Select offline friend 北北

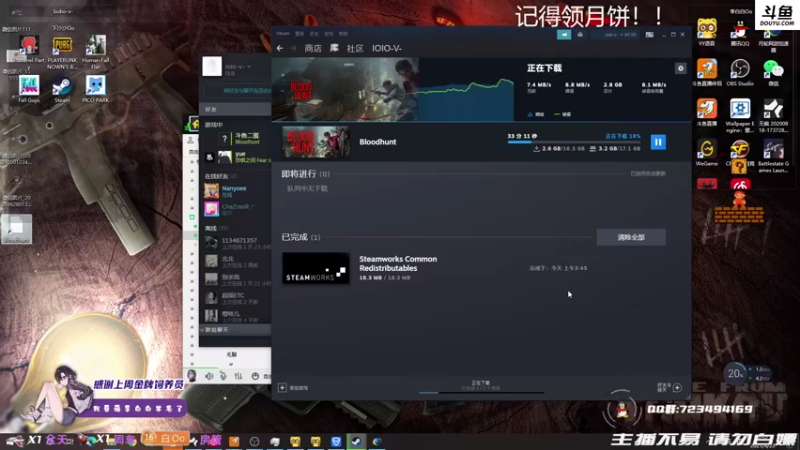(x=236, y=262)
